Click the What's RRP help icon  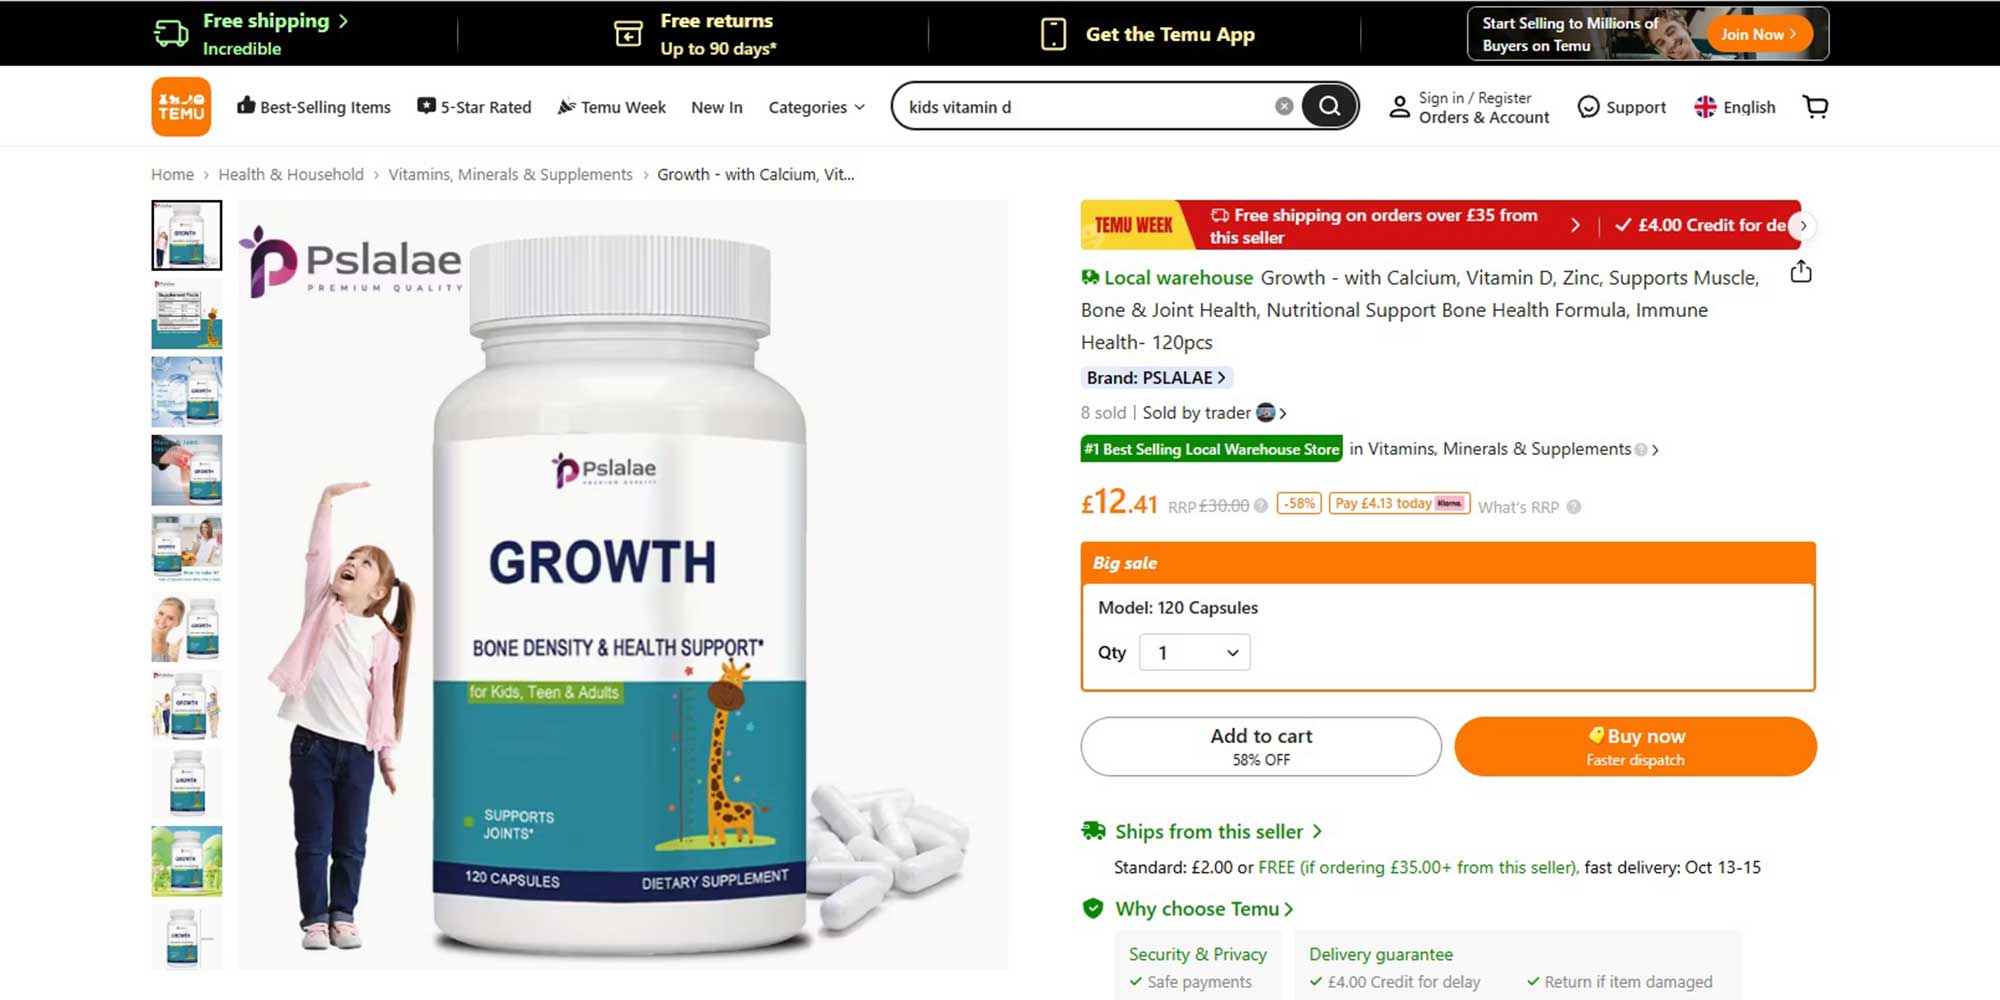click(x=1574, y=507)
